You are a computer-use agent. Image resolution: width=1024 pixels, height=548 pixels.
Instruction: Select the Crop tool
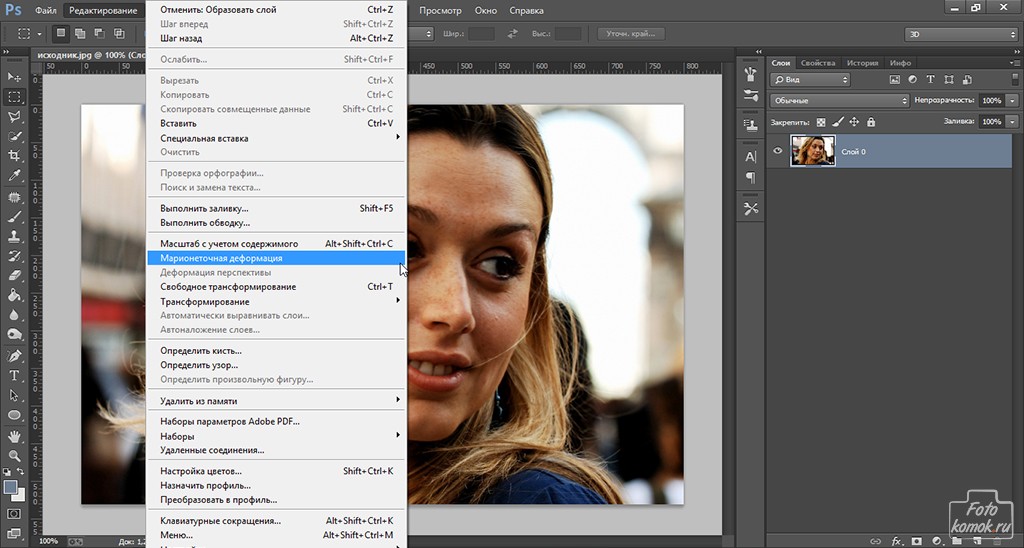pos(14,156)
